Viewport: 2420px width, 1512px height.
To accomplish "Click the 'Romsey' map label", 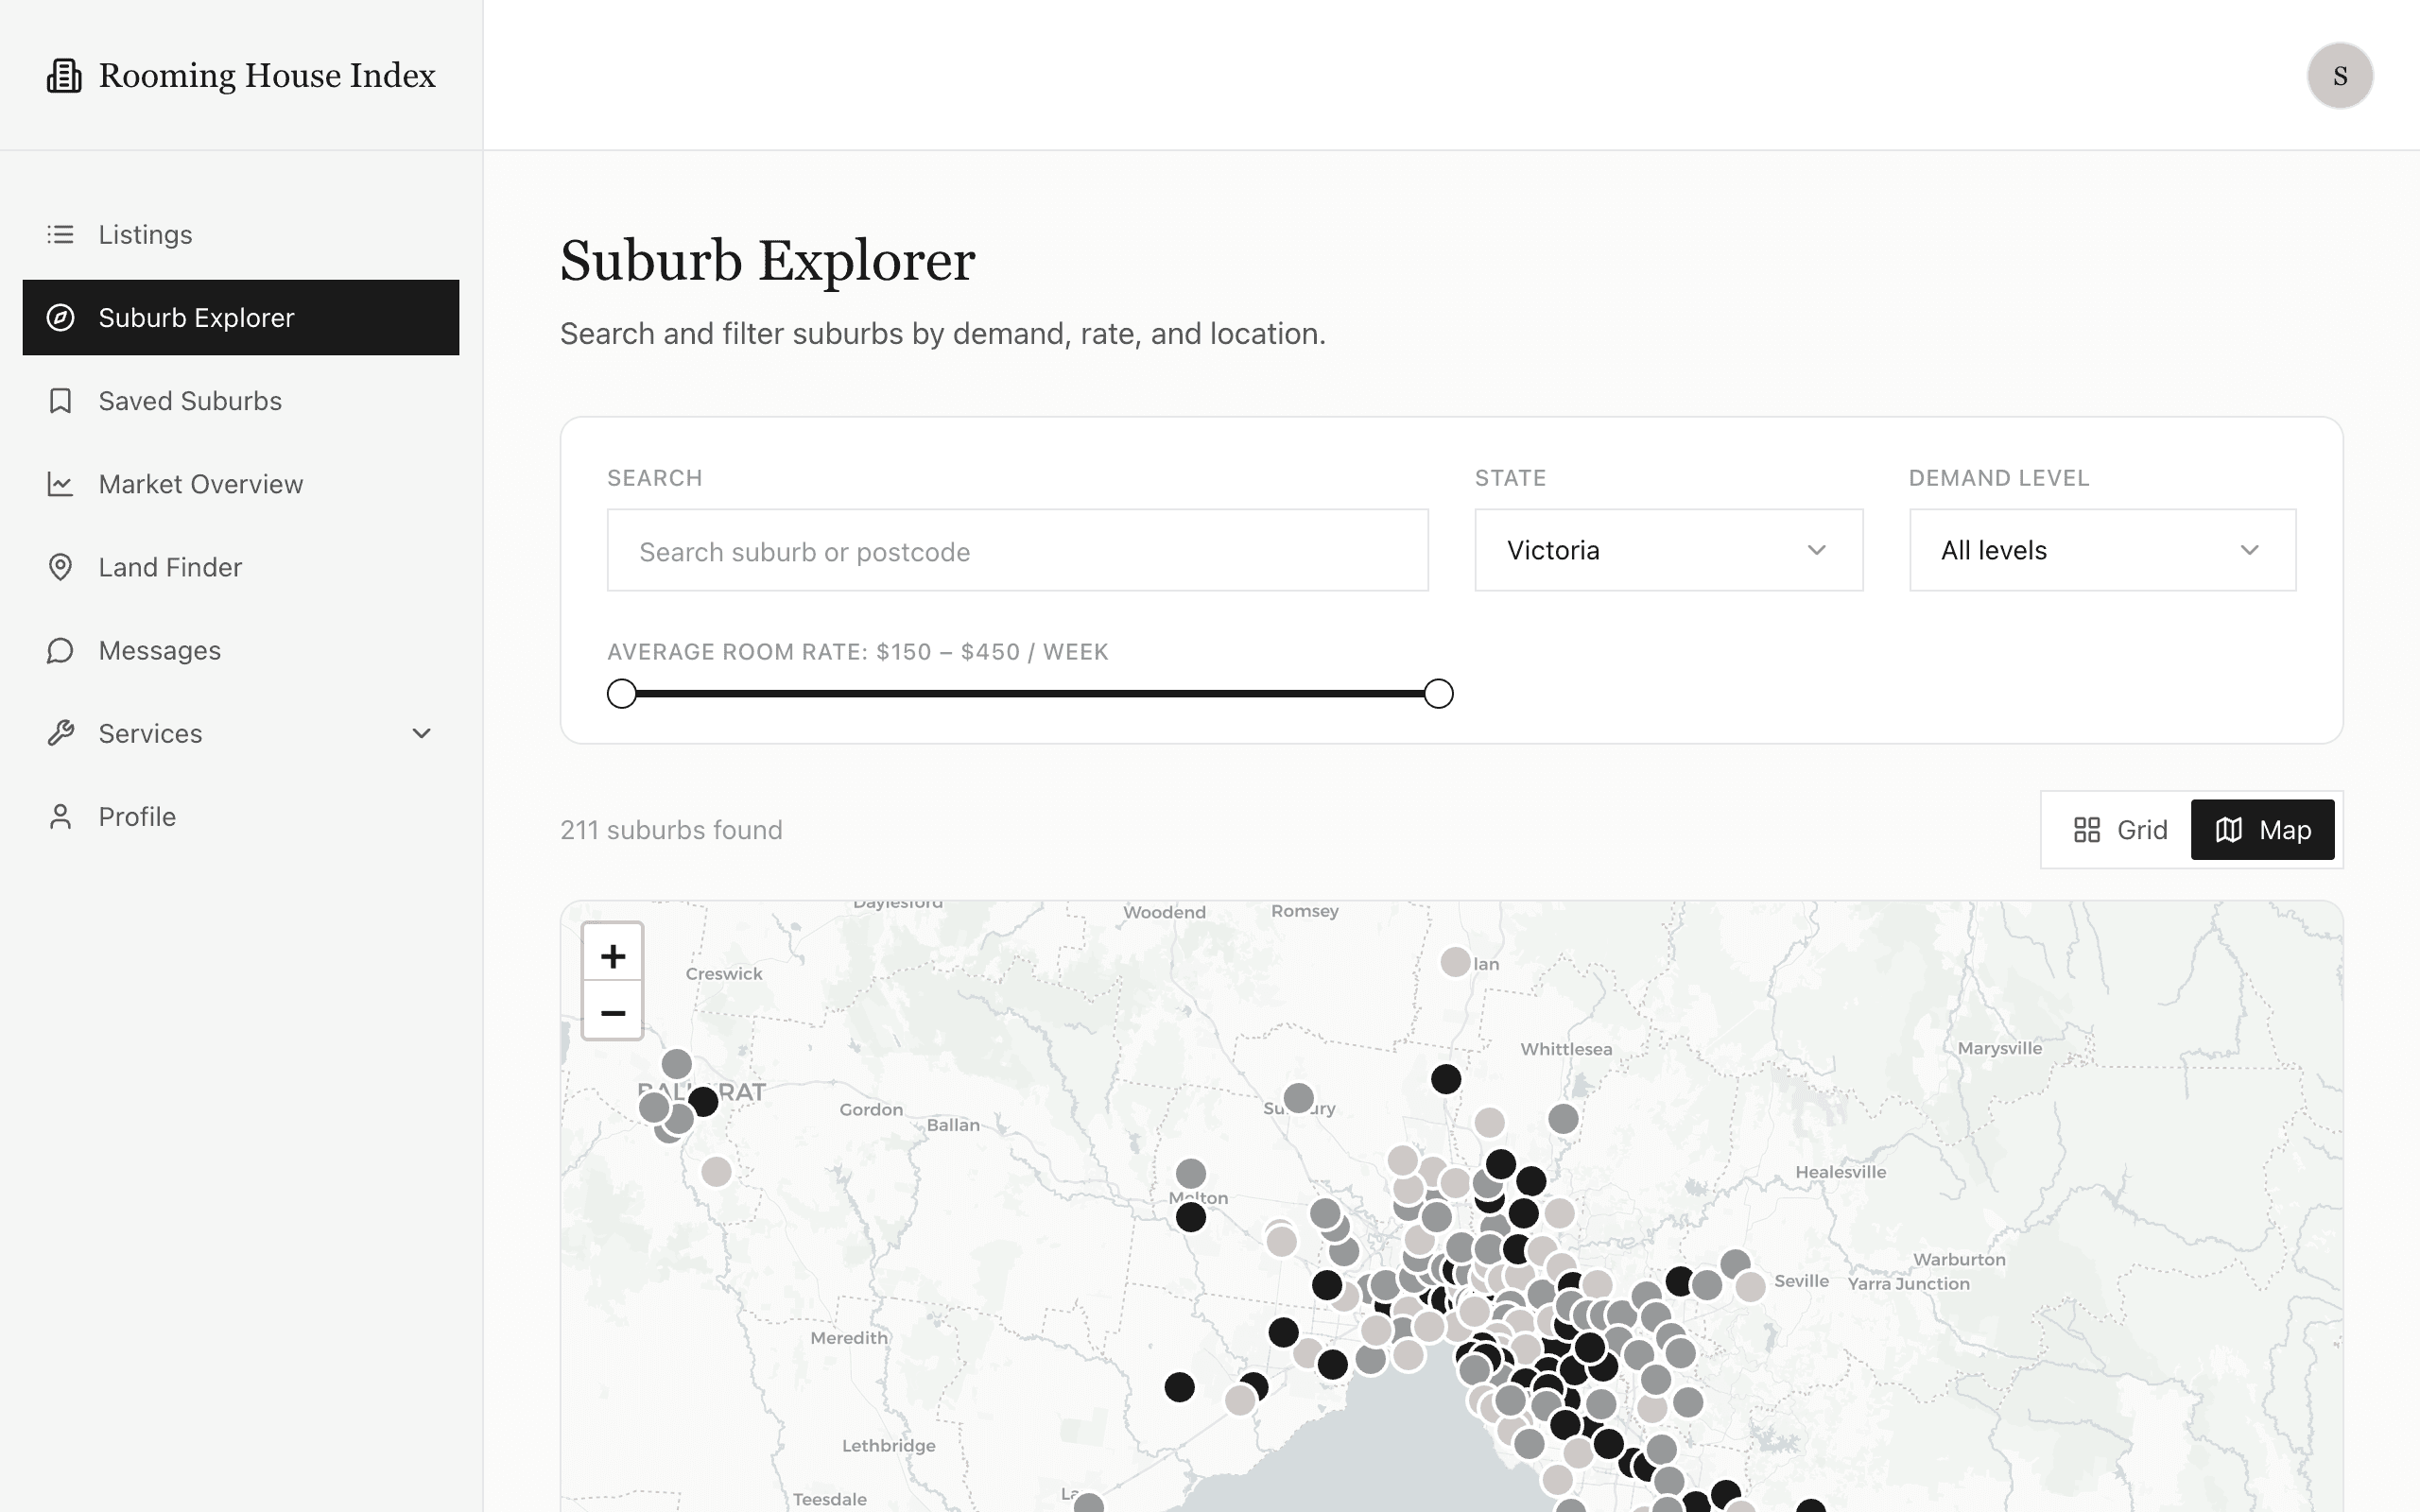I will (1305, 911).
